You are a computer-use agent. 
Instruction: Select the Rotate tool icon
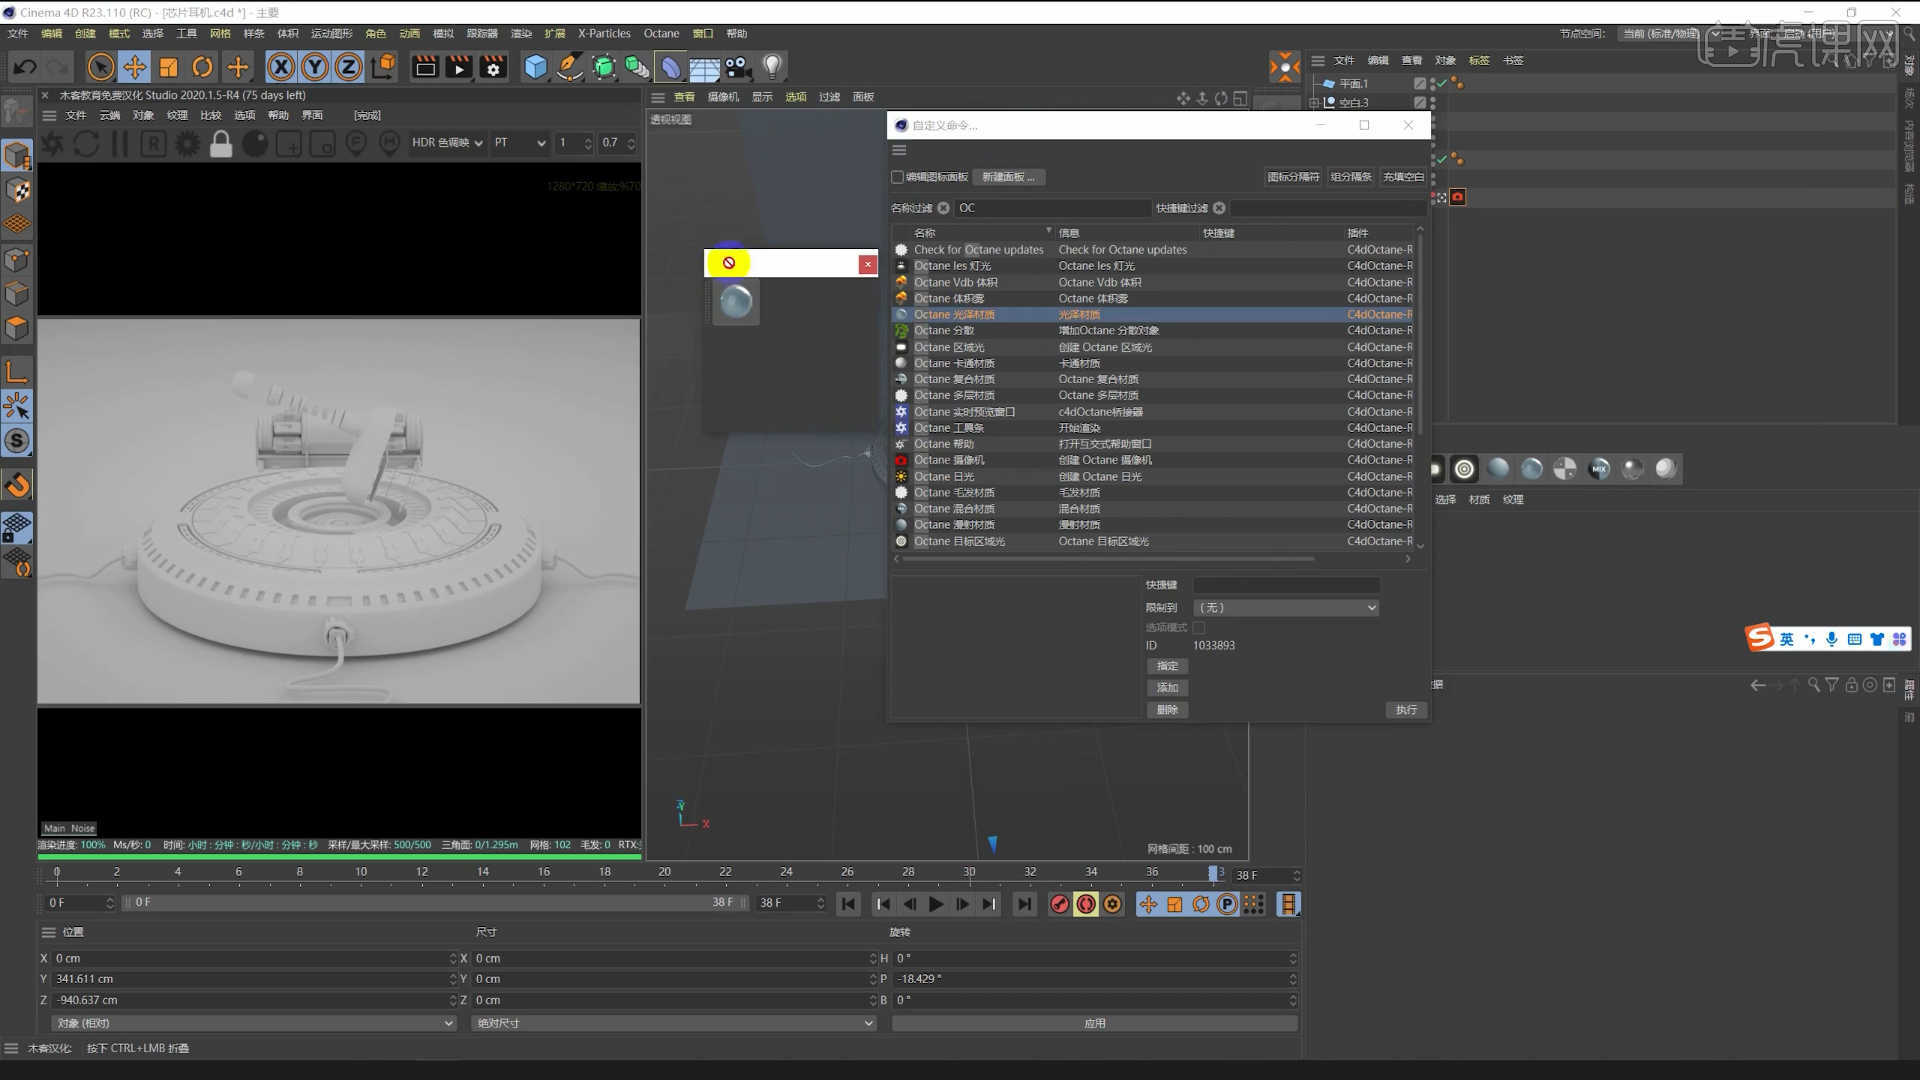coord(203,66)
